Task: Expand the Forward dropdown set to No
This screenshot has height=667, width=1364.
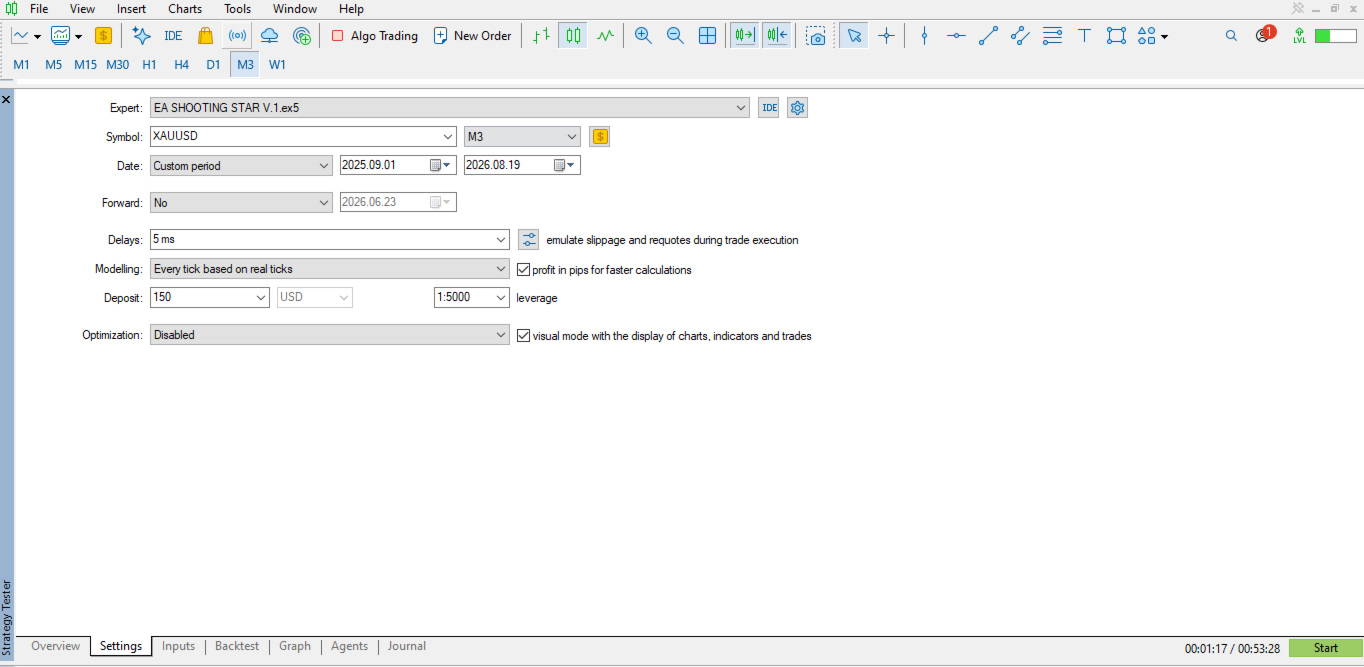Action: click(324, 203)
